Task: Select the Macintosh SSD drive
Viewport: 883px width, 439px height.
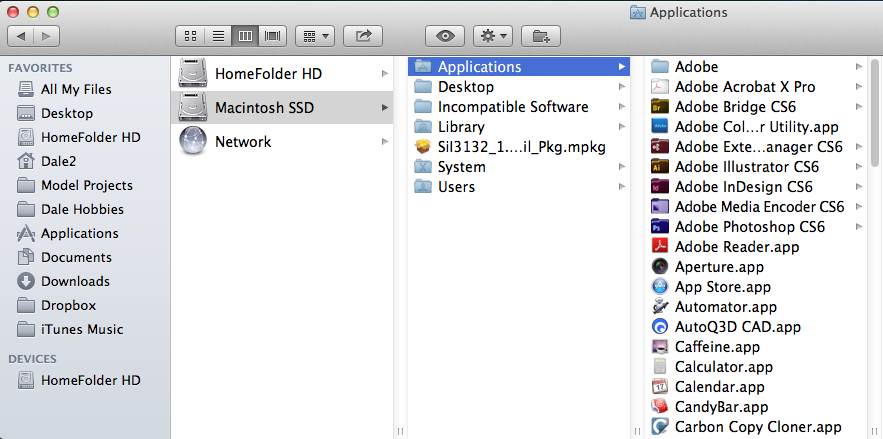Action: click(x=282, y=107)
